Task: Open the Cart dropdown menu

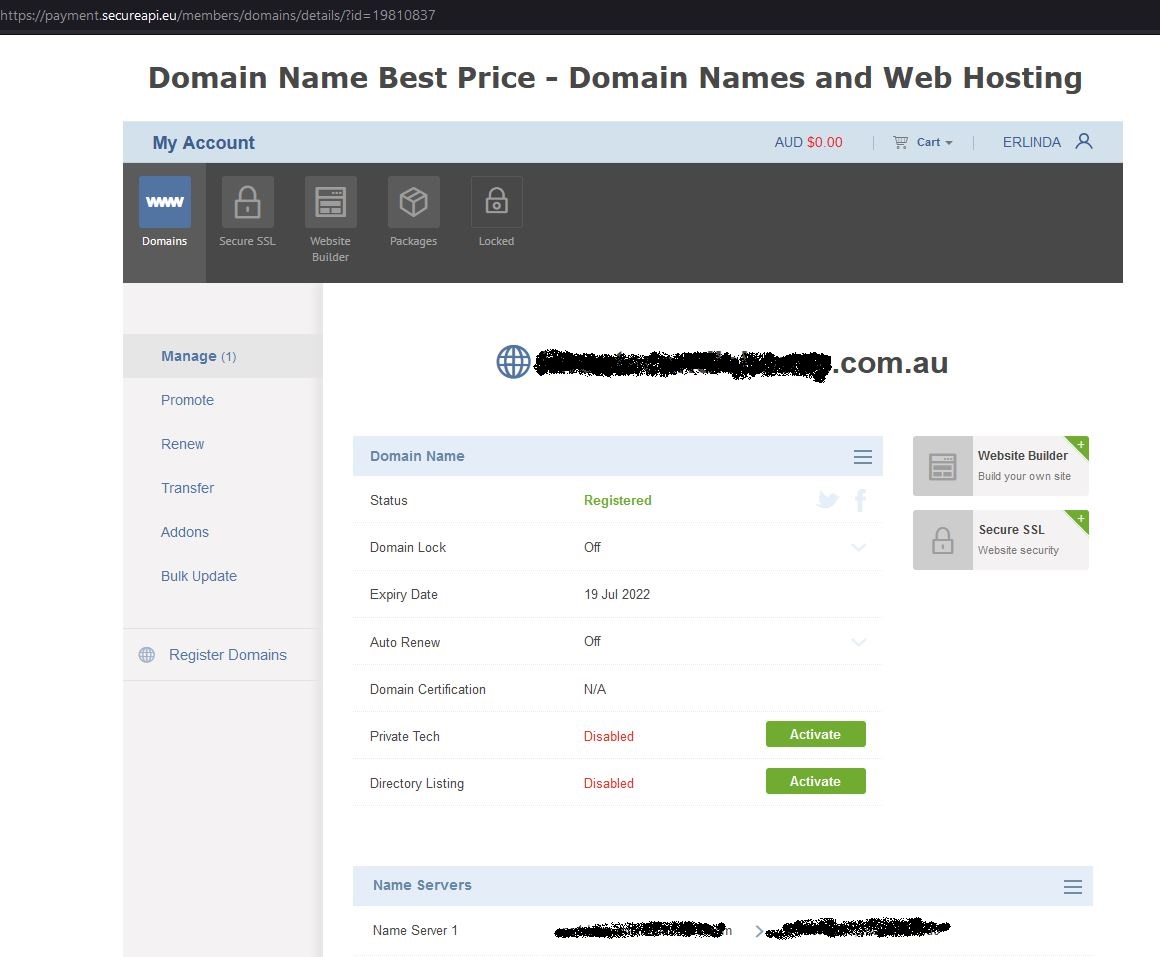Action: pyautogui.click(x=922, y=142)
